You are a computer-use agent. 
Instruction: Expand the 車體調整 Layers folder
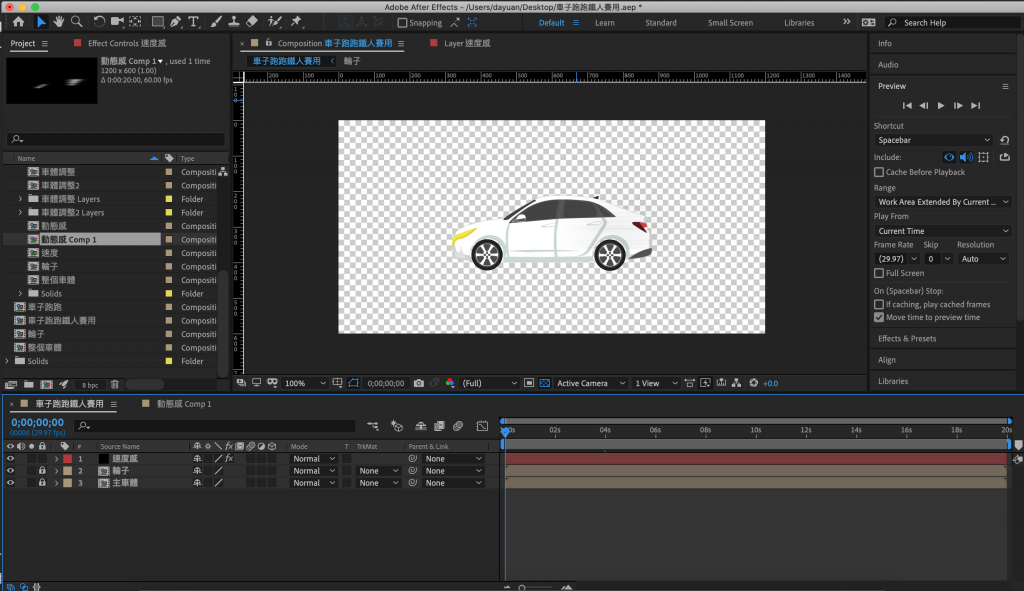20,199
